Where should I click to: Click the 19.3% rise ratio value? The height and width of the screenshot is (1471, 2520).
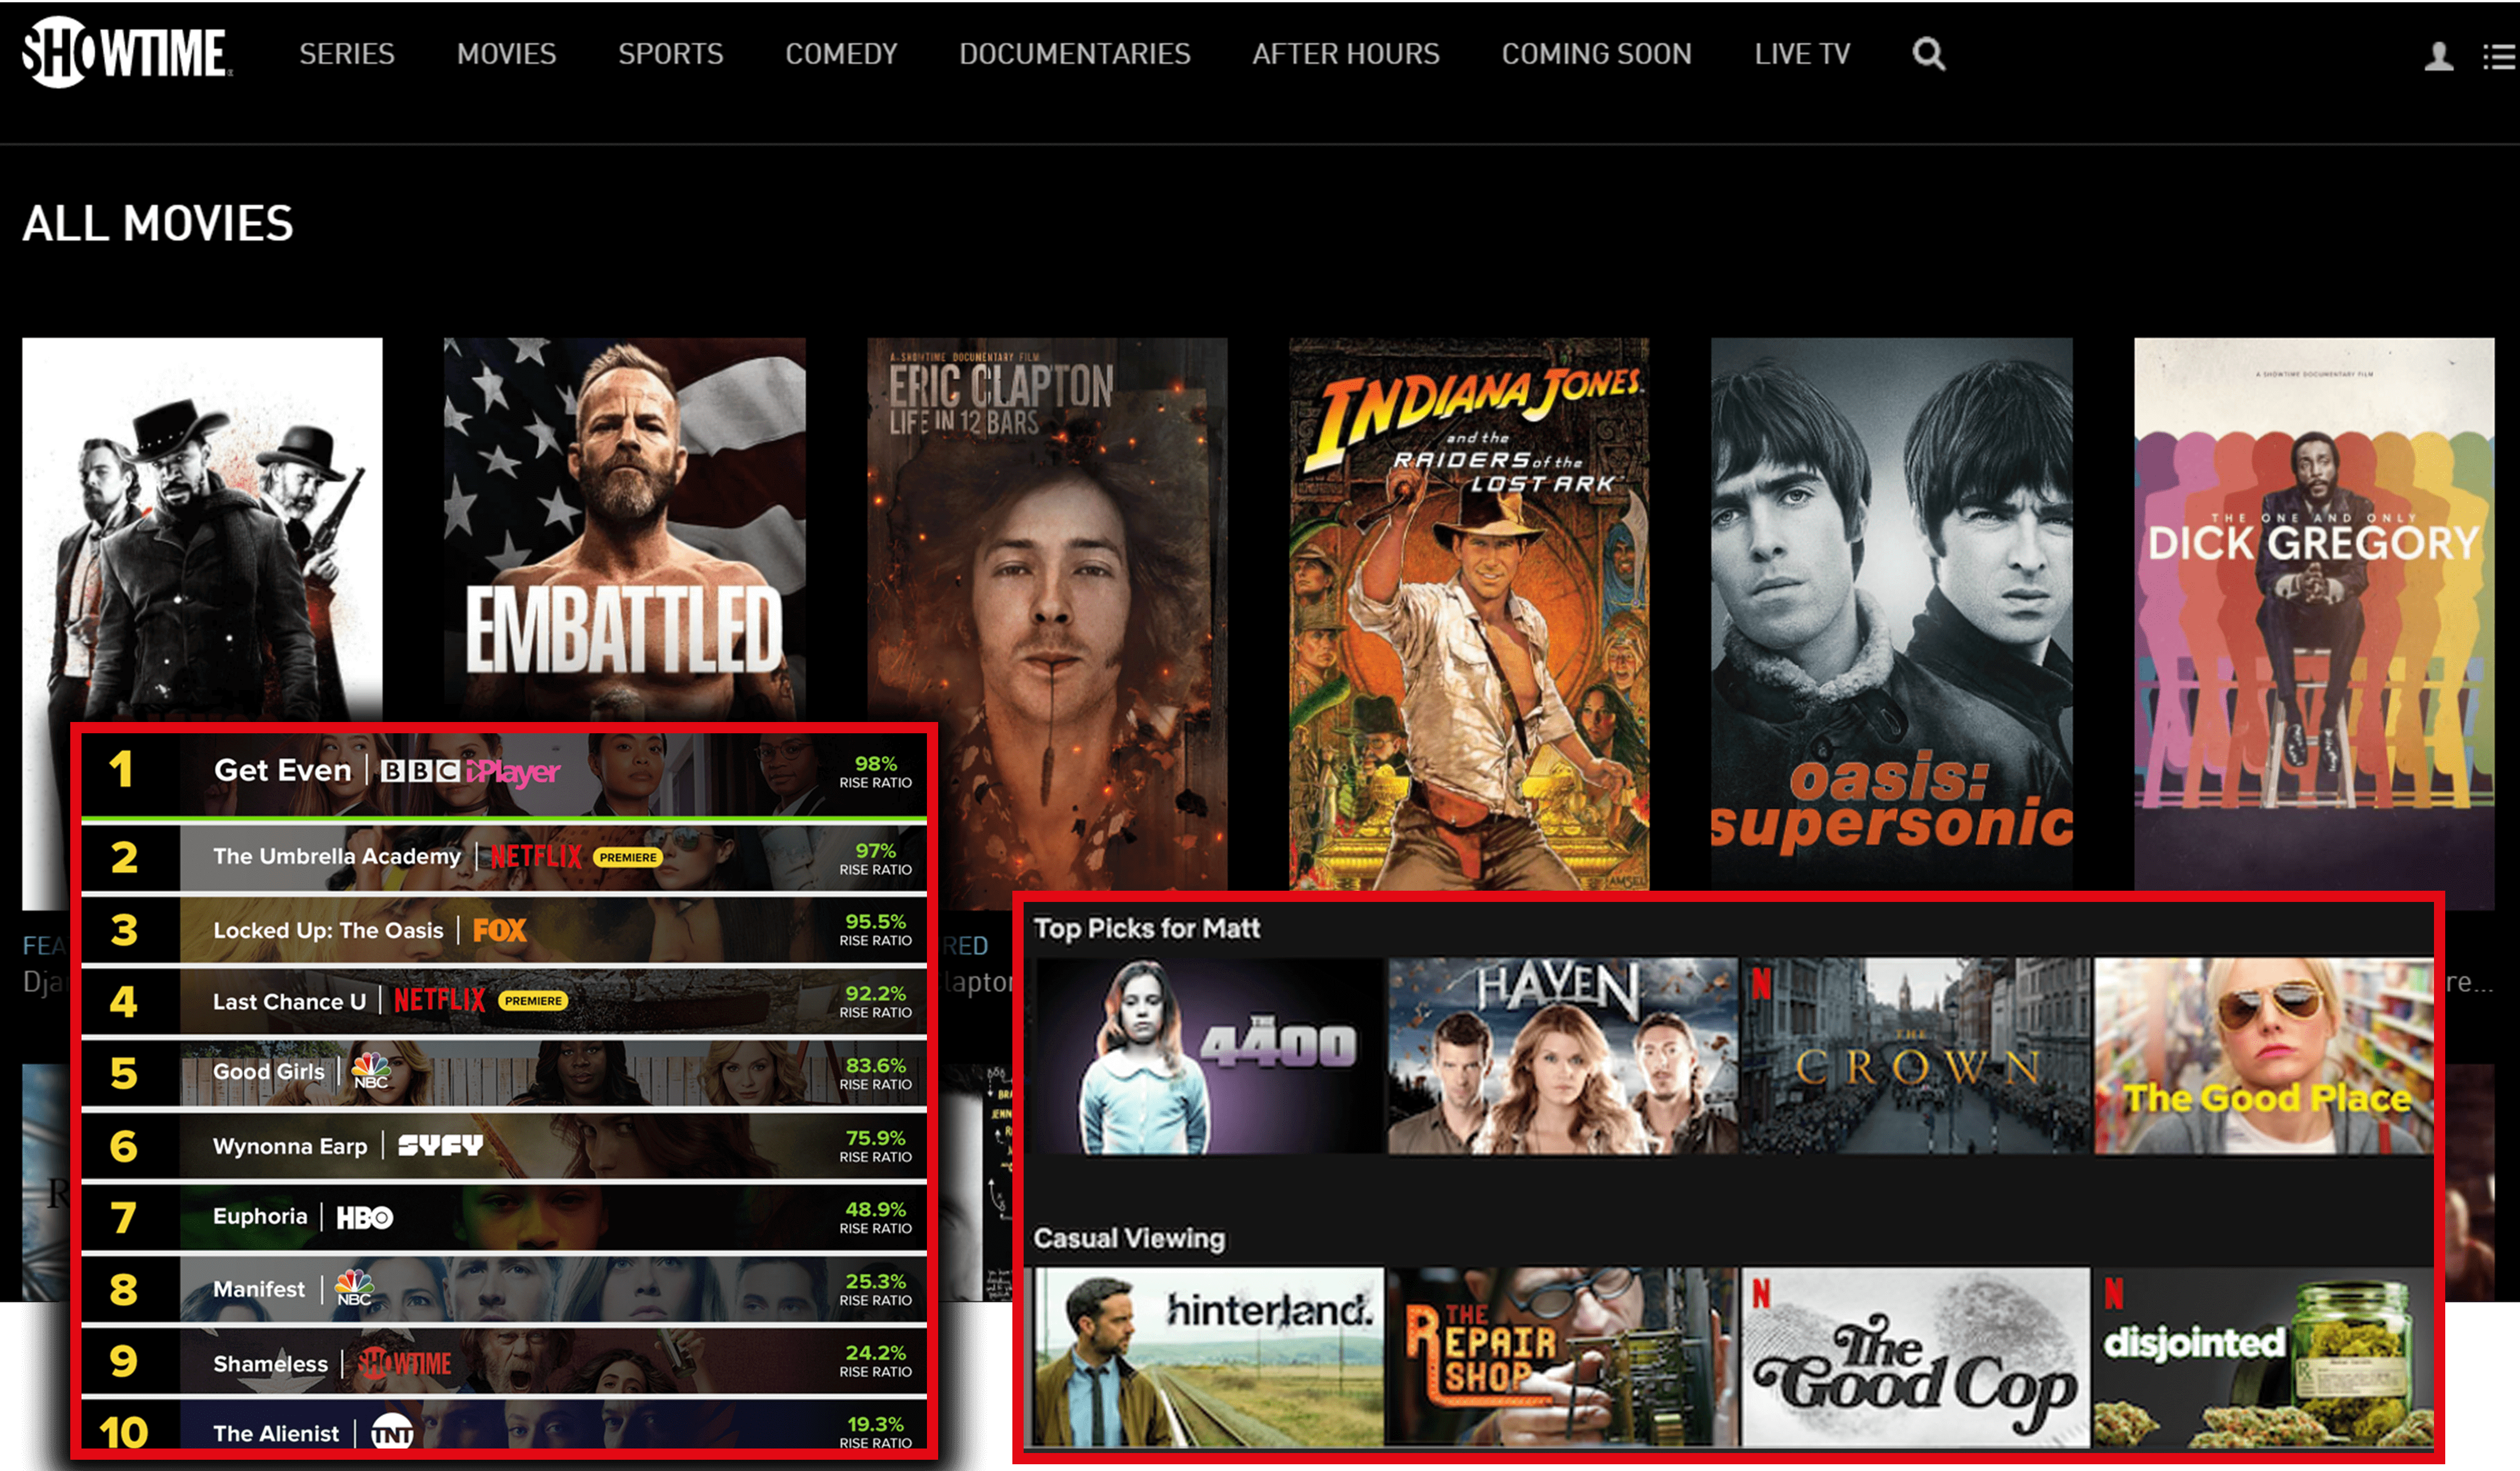[x=875, y=1424]
